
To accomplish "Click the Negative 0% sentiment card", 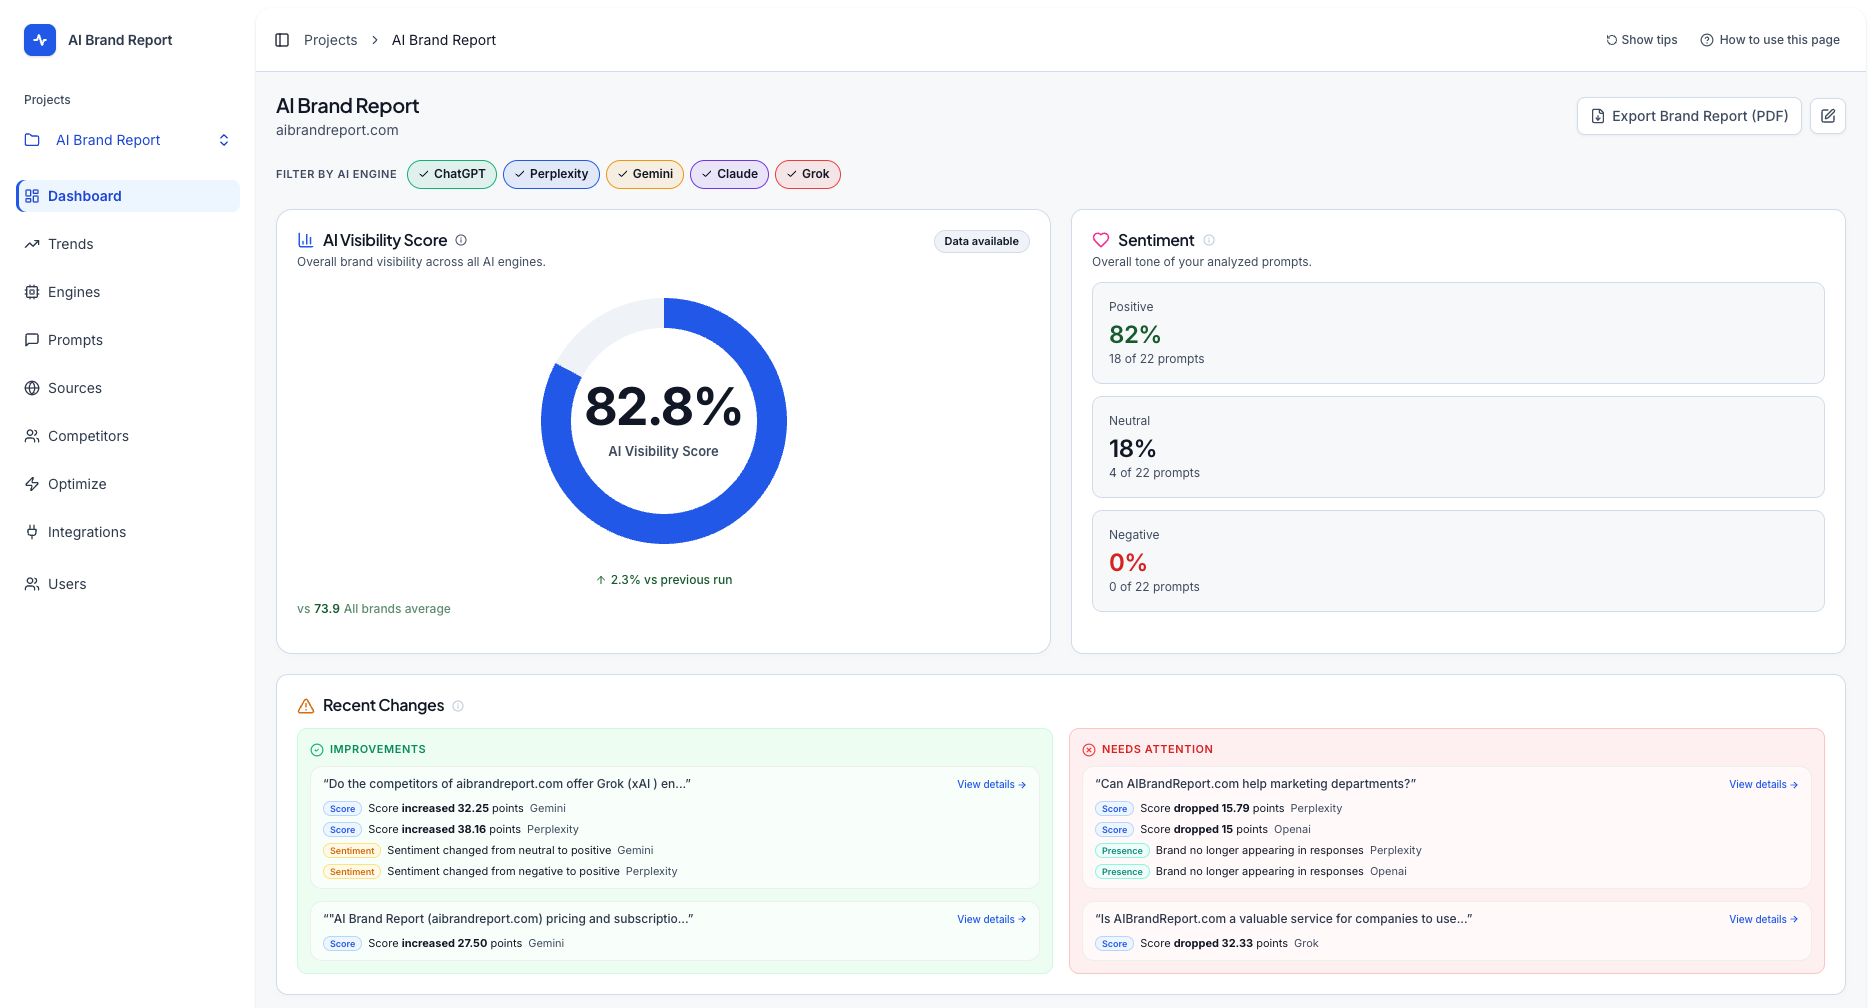I will tap(1458, 561).
